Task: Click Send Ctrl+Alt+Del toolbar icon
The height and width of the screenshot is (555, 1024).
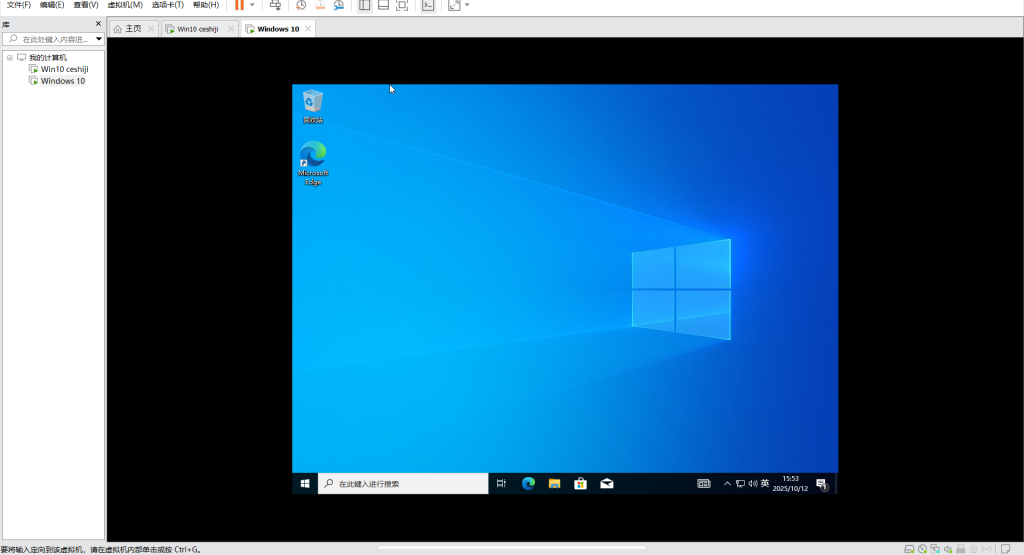Action: [275, 5]
